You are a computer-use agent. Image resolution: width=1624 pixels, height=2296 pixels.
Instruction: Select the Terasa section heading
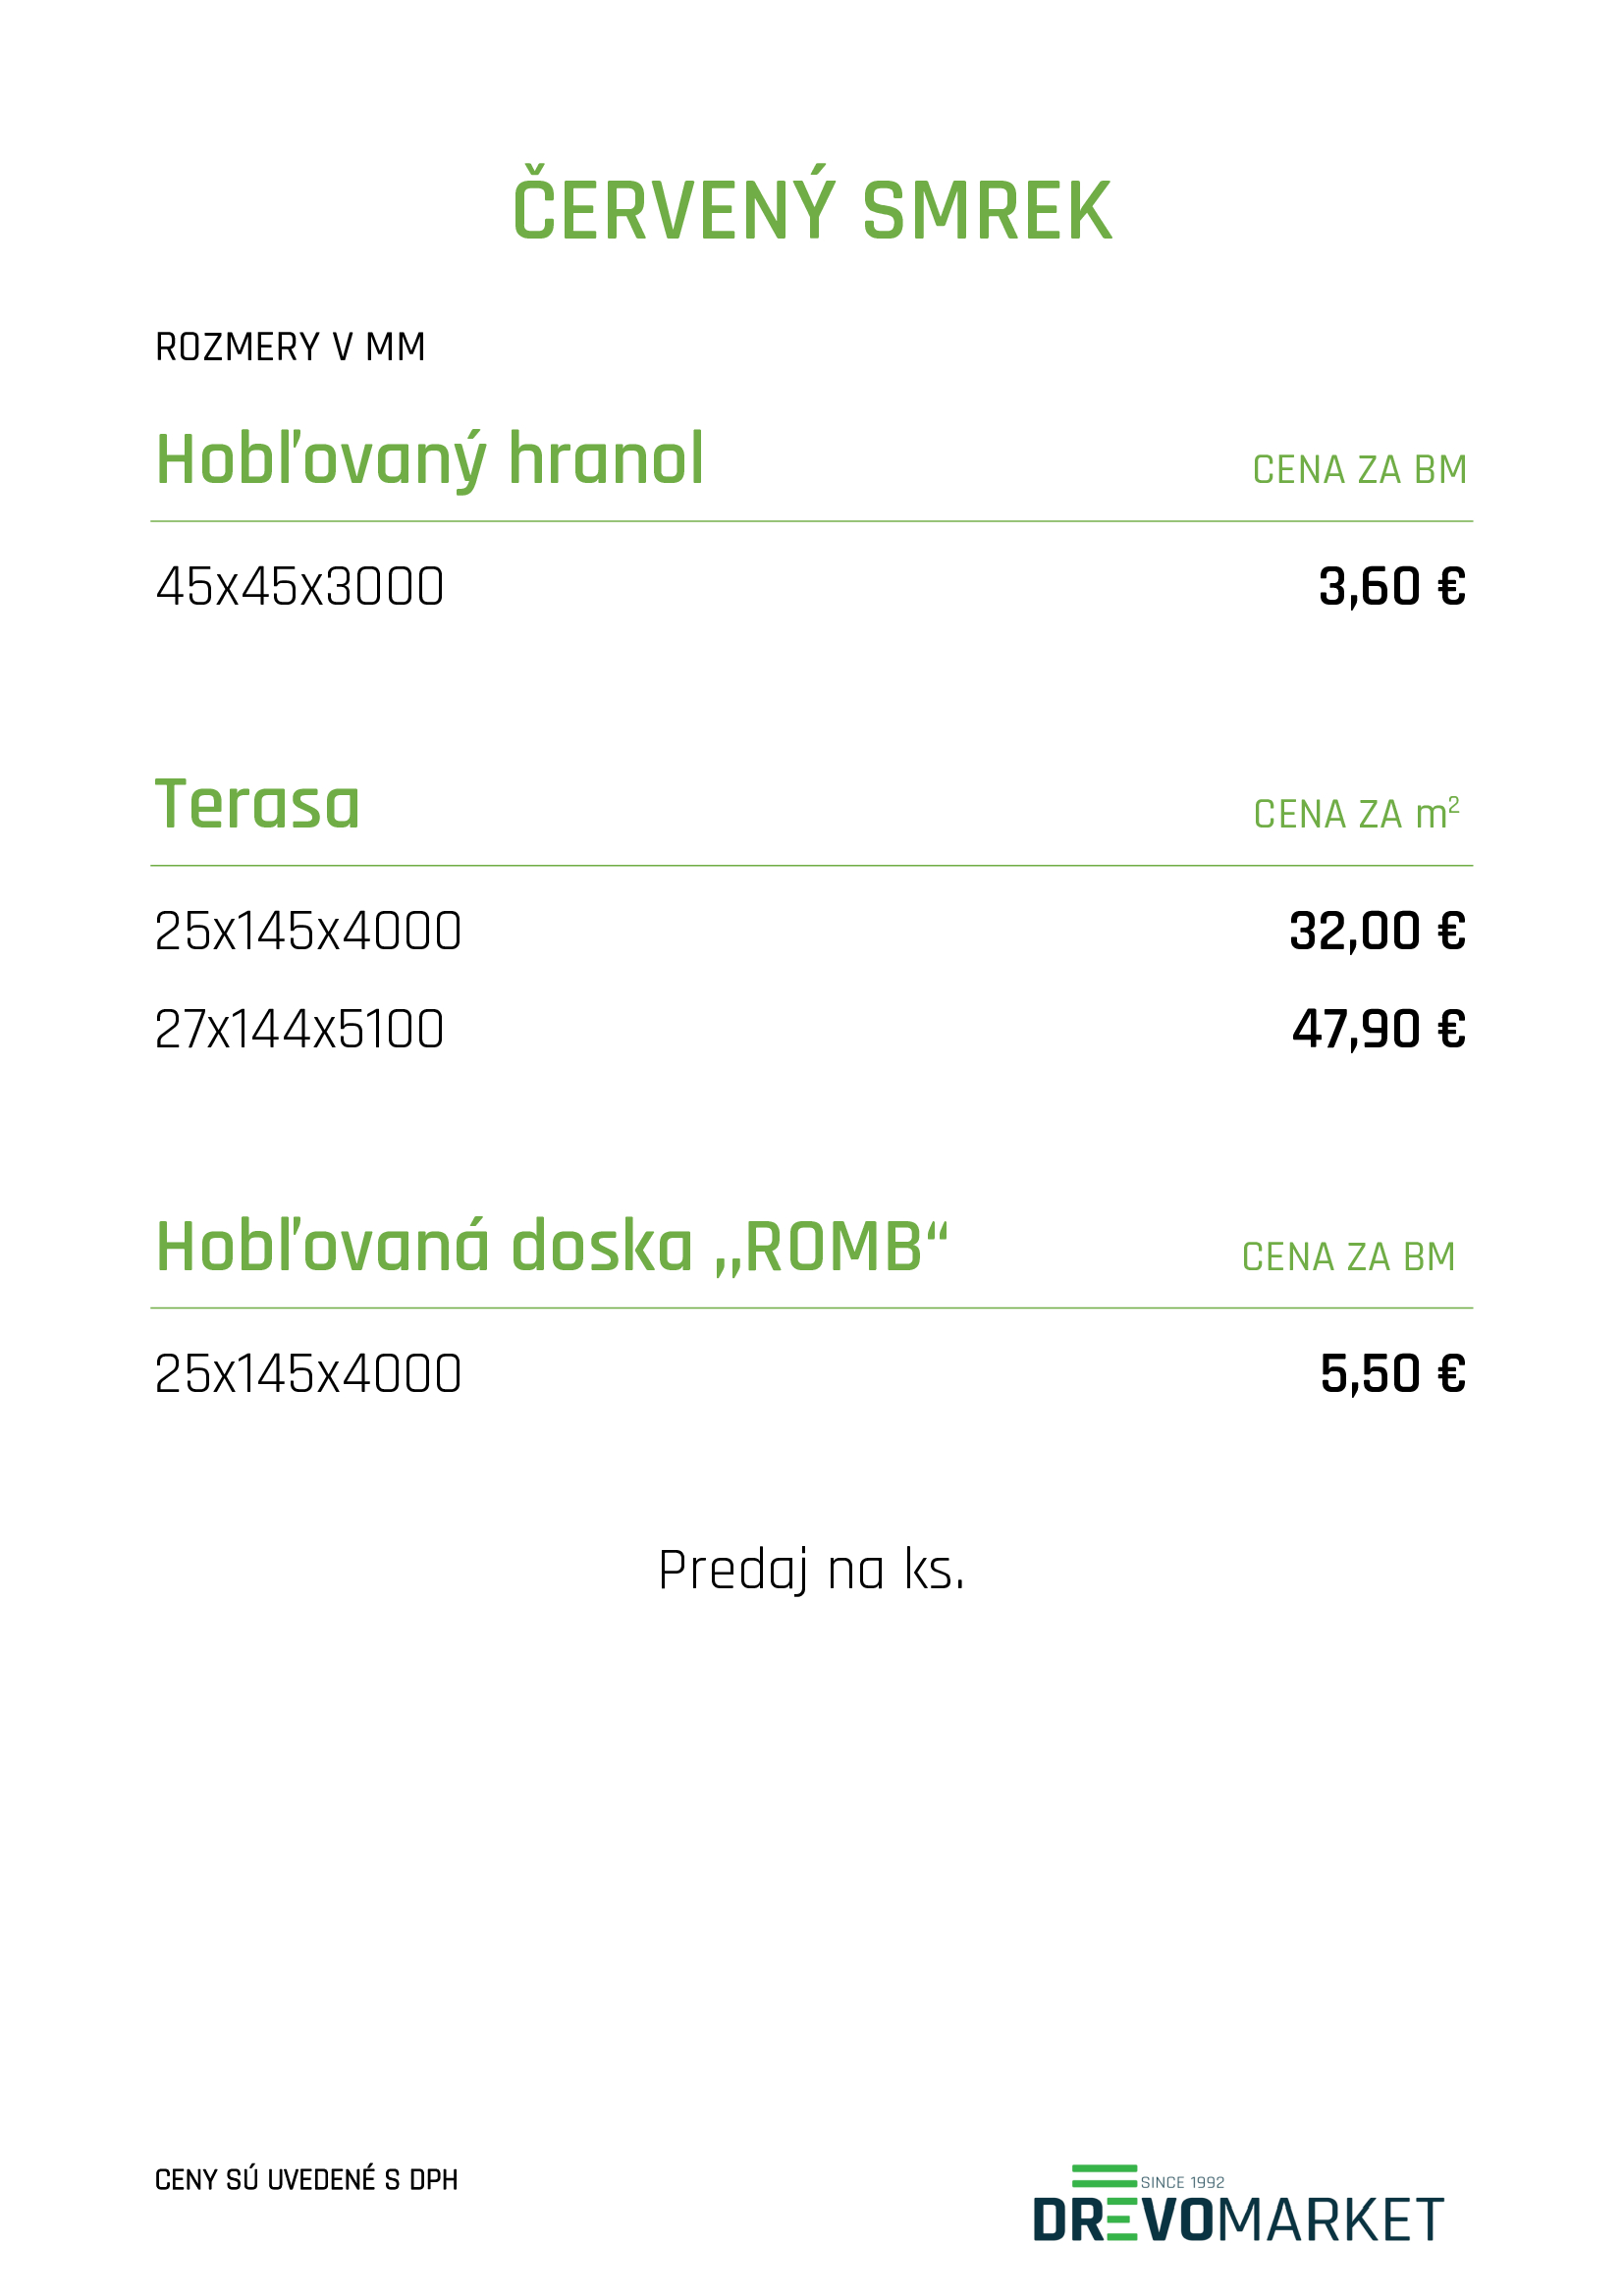tap(257, 804)
